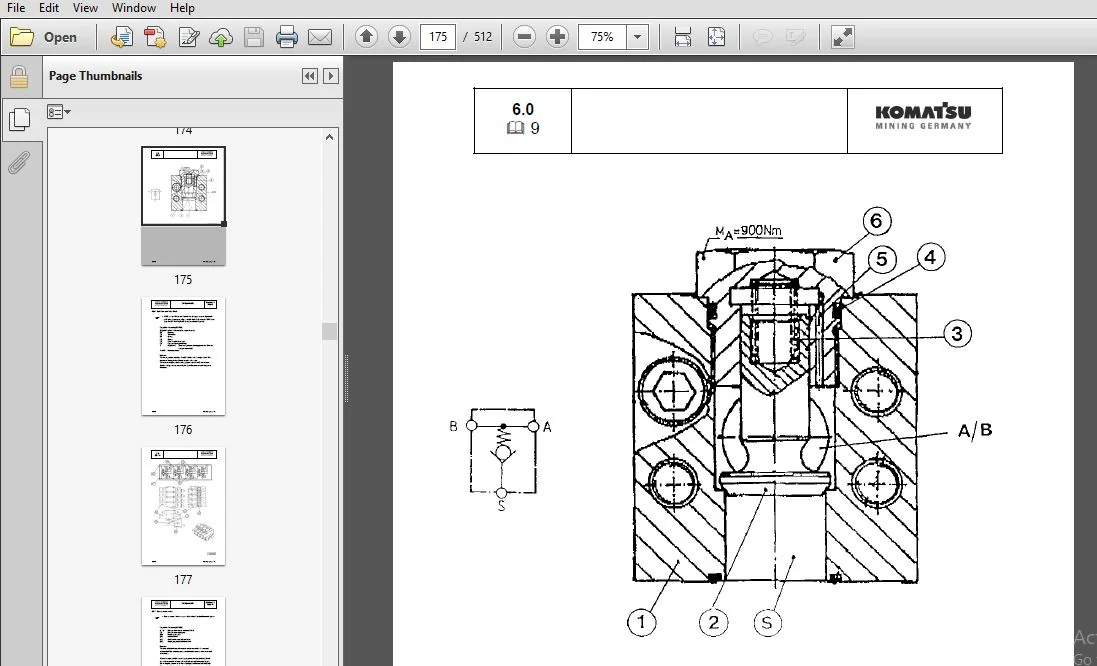
Task: Click the read mode fullscreen icon
Action: click(842, 37)
